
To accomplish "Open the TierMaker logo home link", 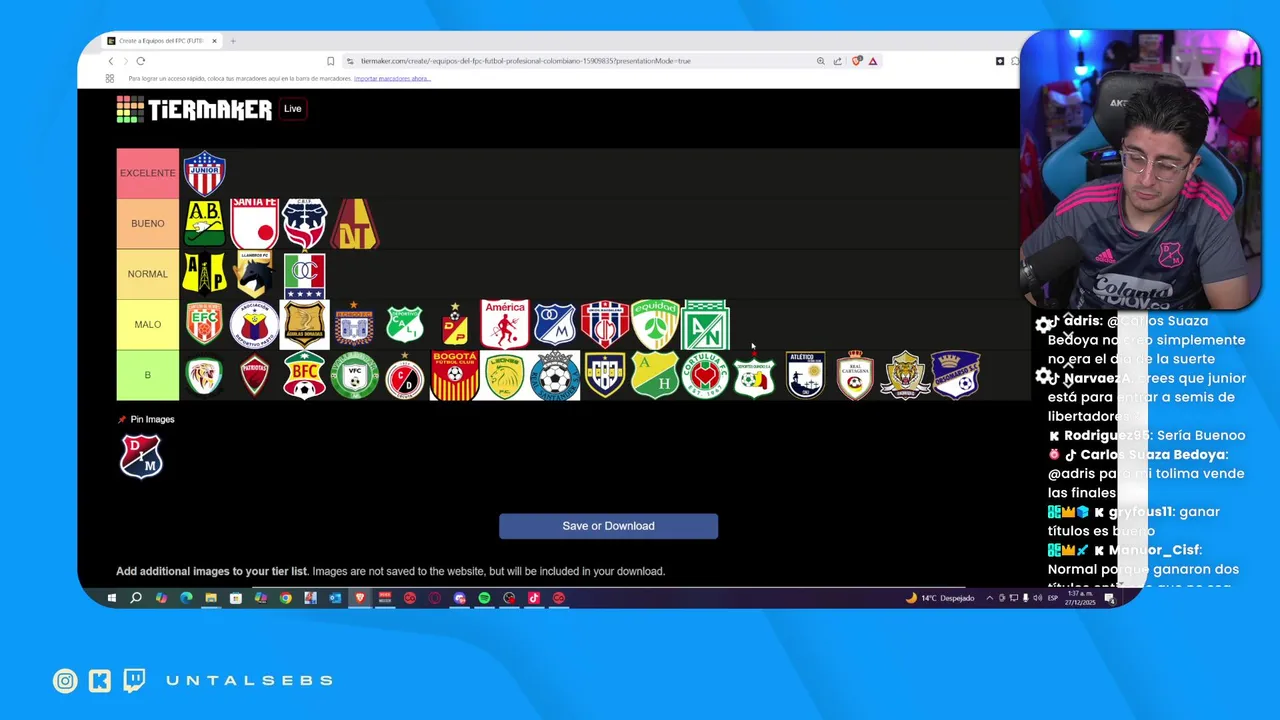I will coord(194,109).
